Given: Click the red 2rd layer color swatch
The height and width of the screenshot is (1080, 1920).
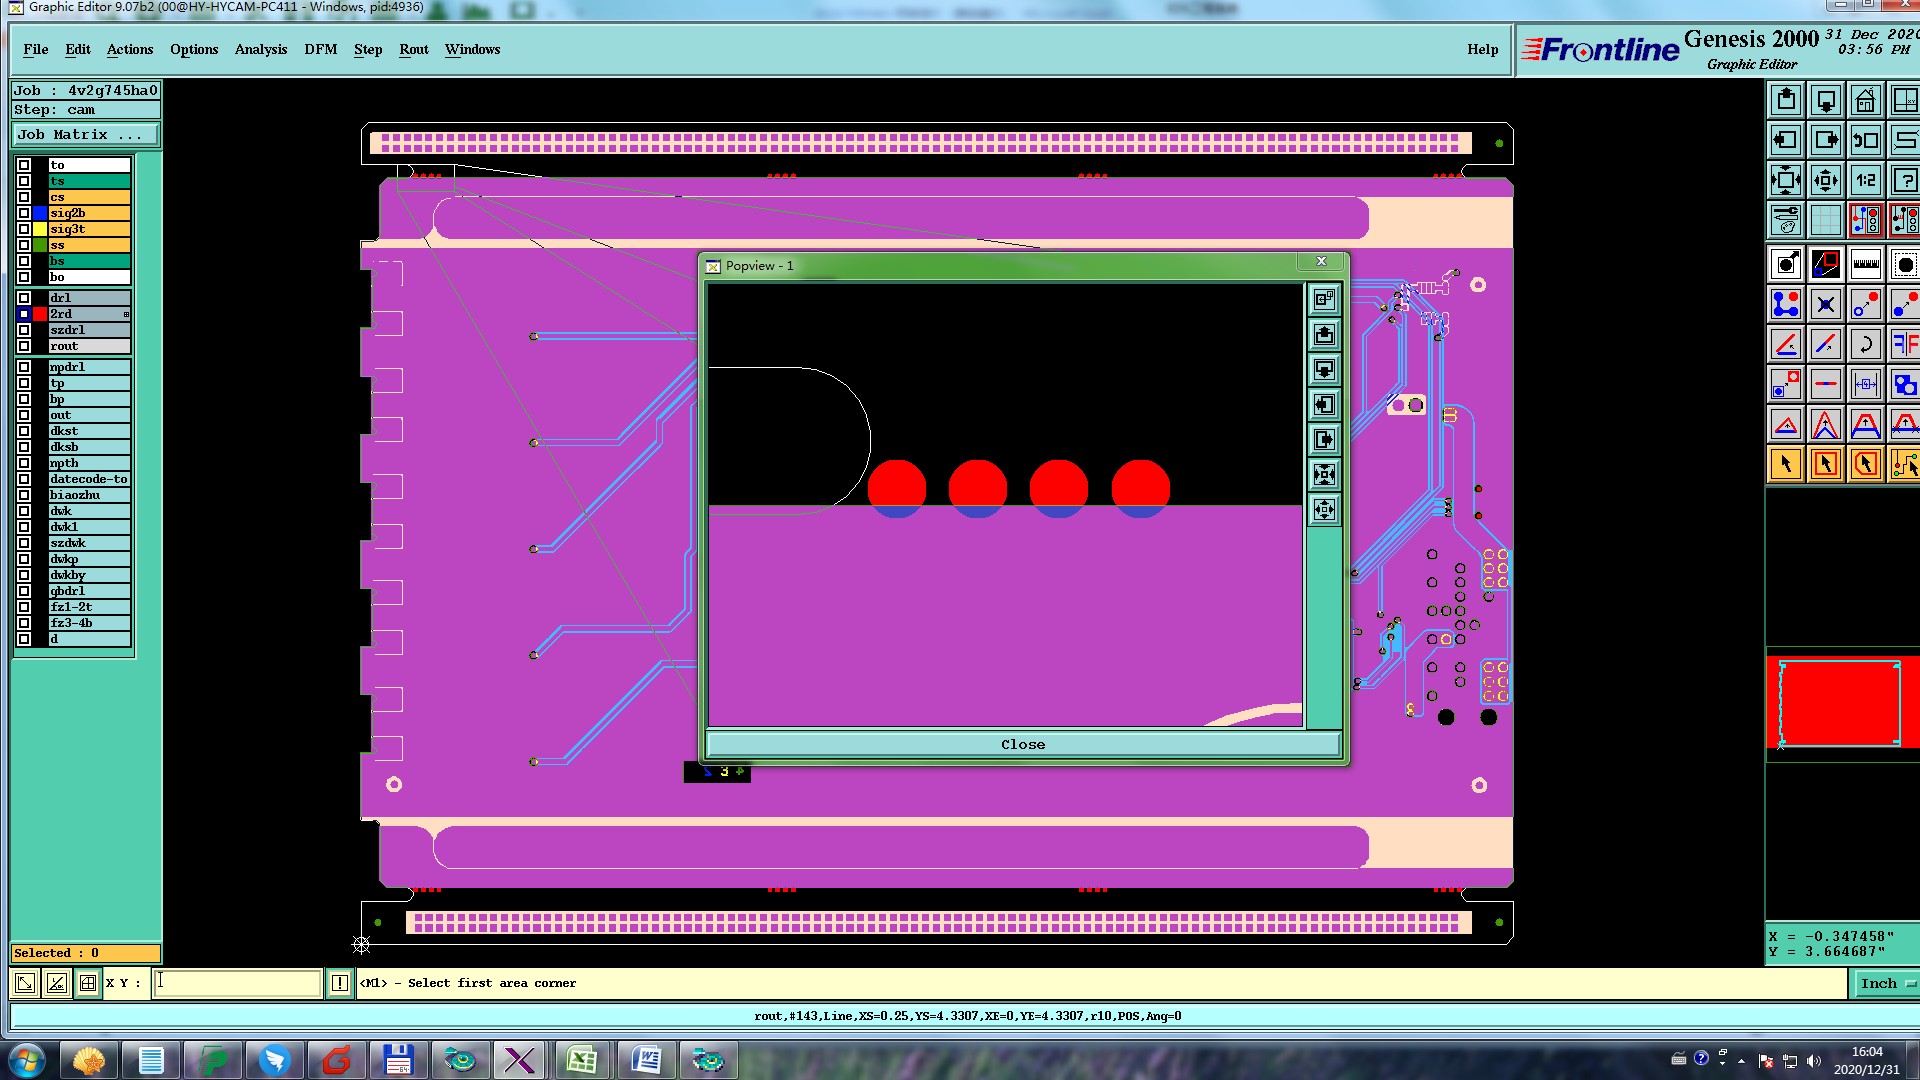Looking at the screenshot, I should [x=40, y=314].
